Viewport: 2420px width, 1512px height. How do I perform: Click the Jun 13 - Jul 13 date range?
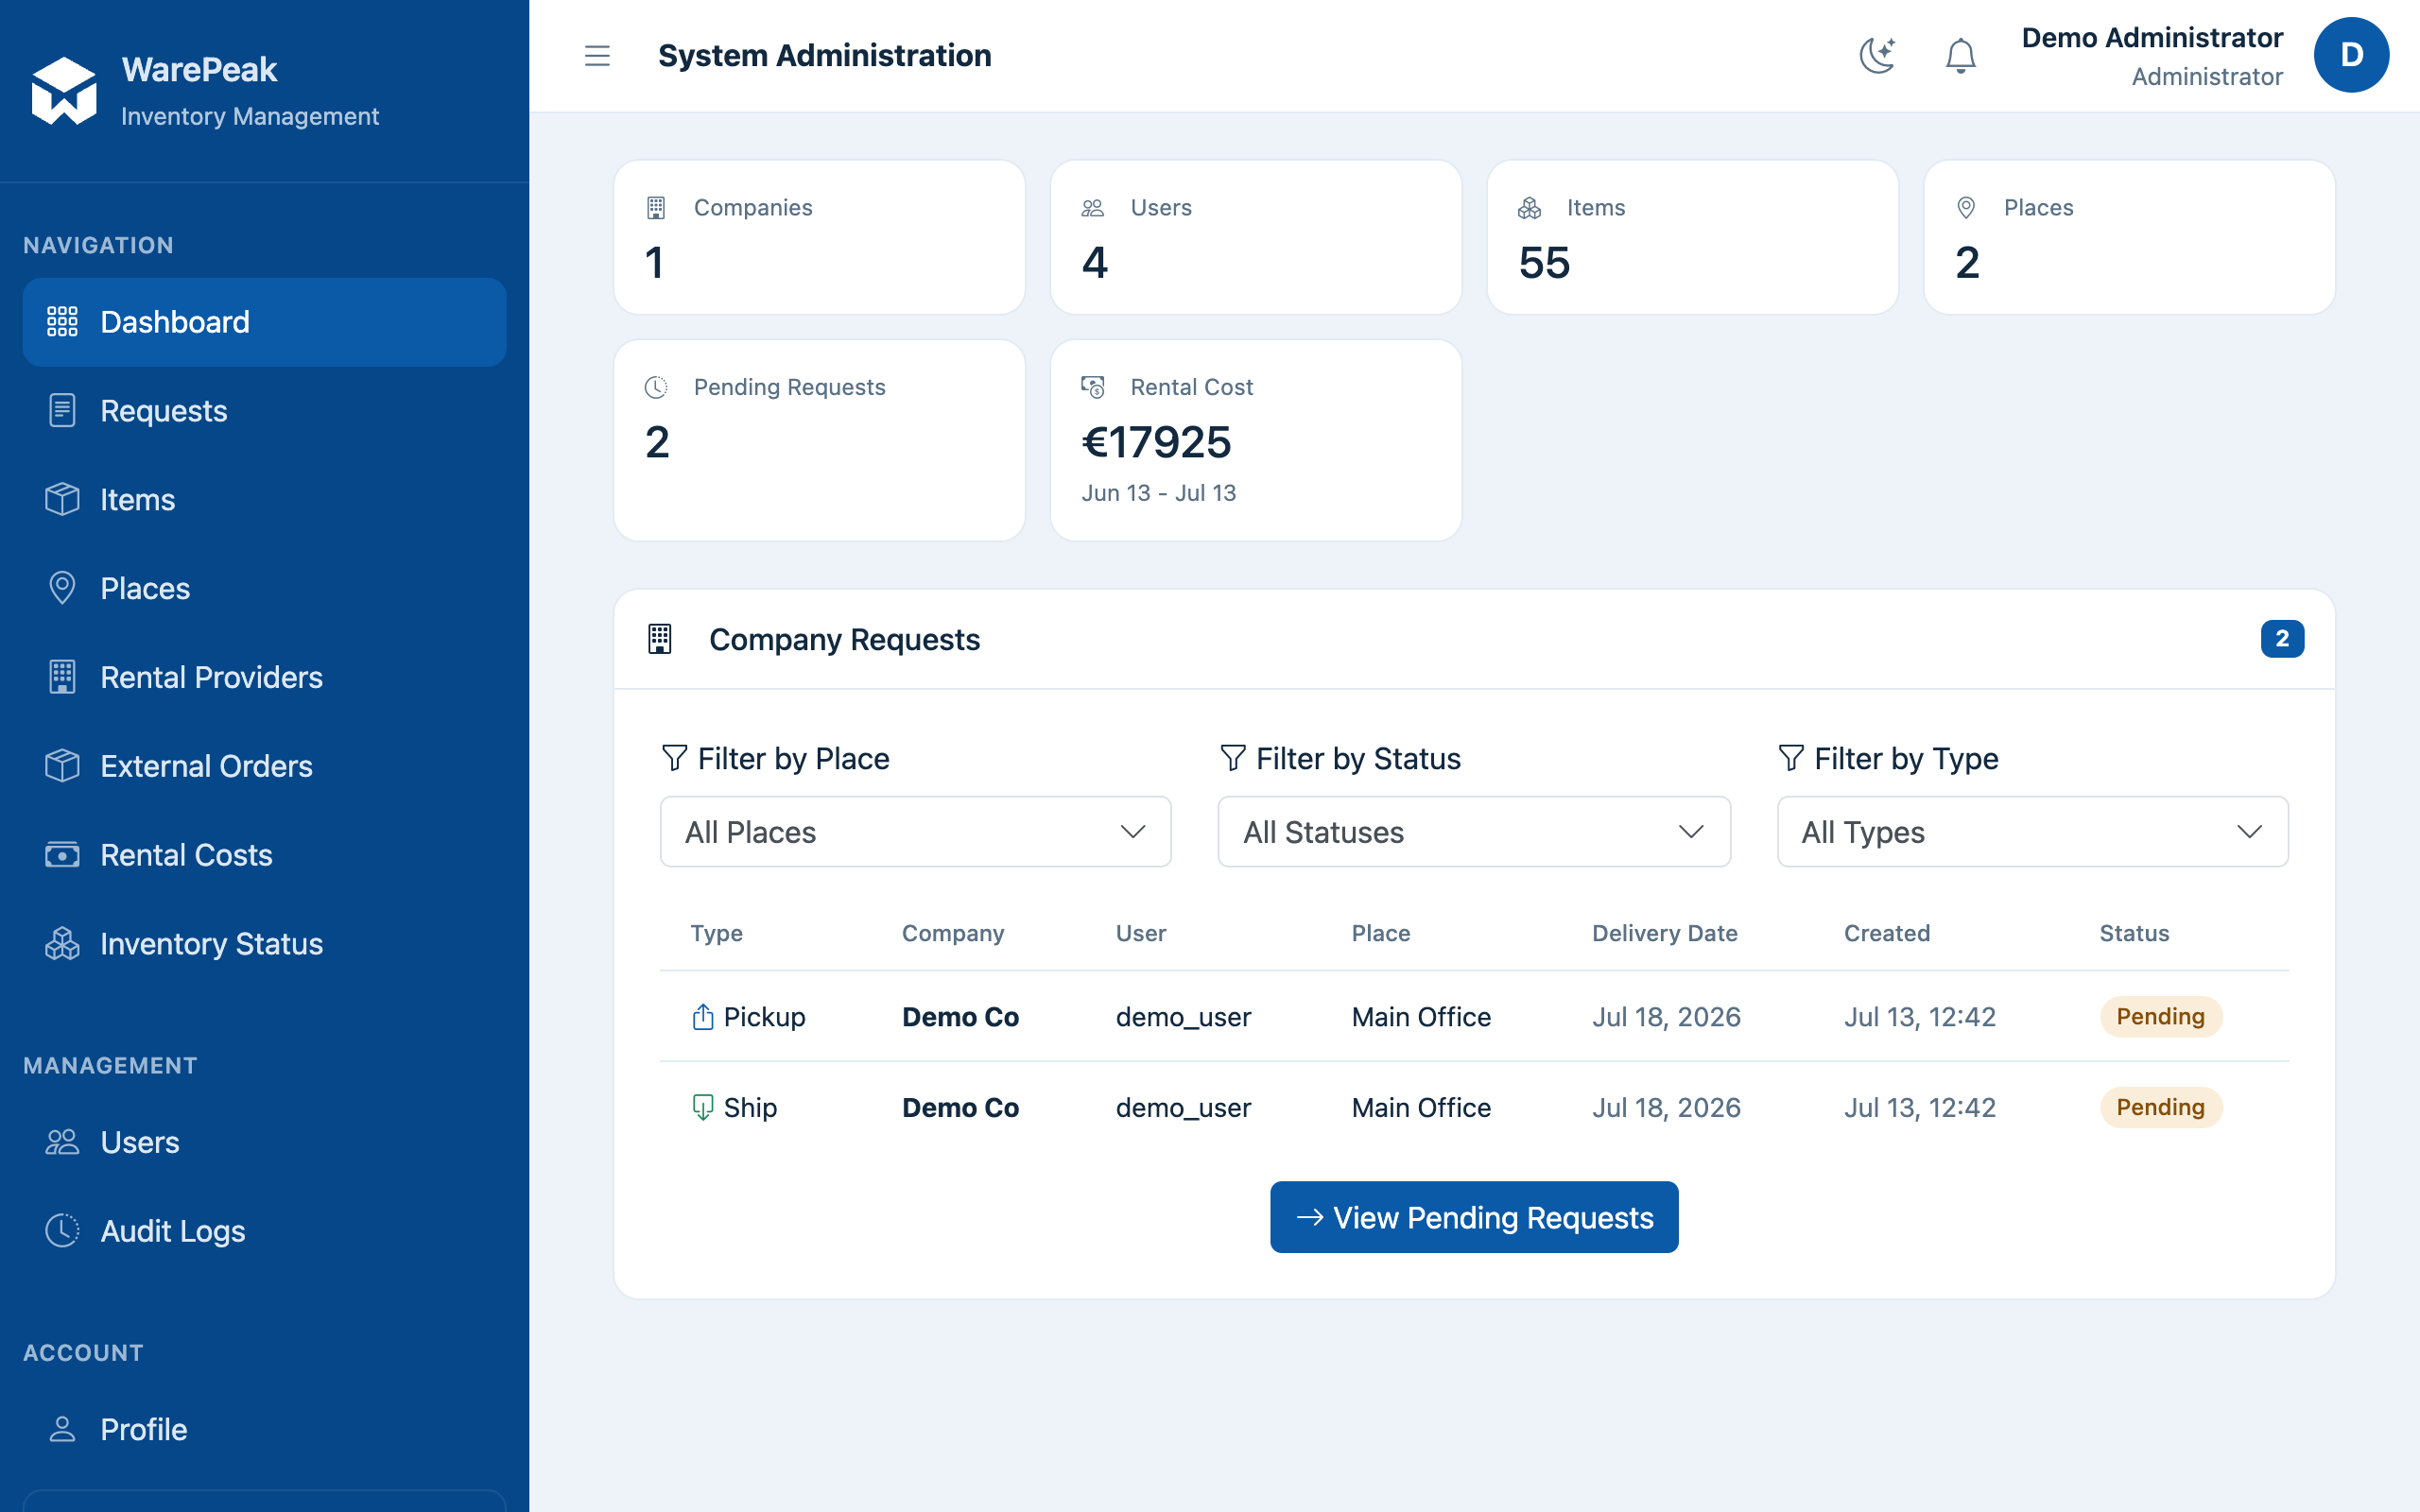pos(1158,493)
